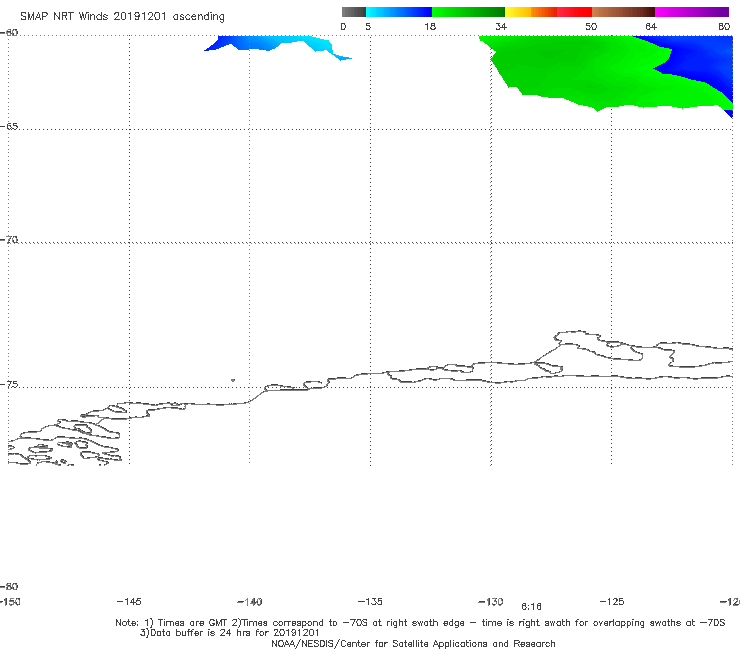Screen dimensions: 740x650
Task: Click the cyan-to-blue segment of the color bar
Action: point(399,12)
